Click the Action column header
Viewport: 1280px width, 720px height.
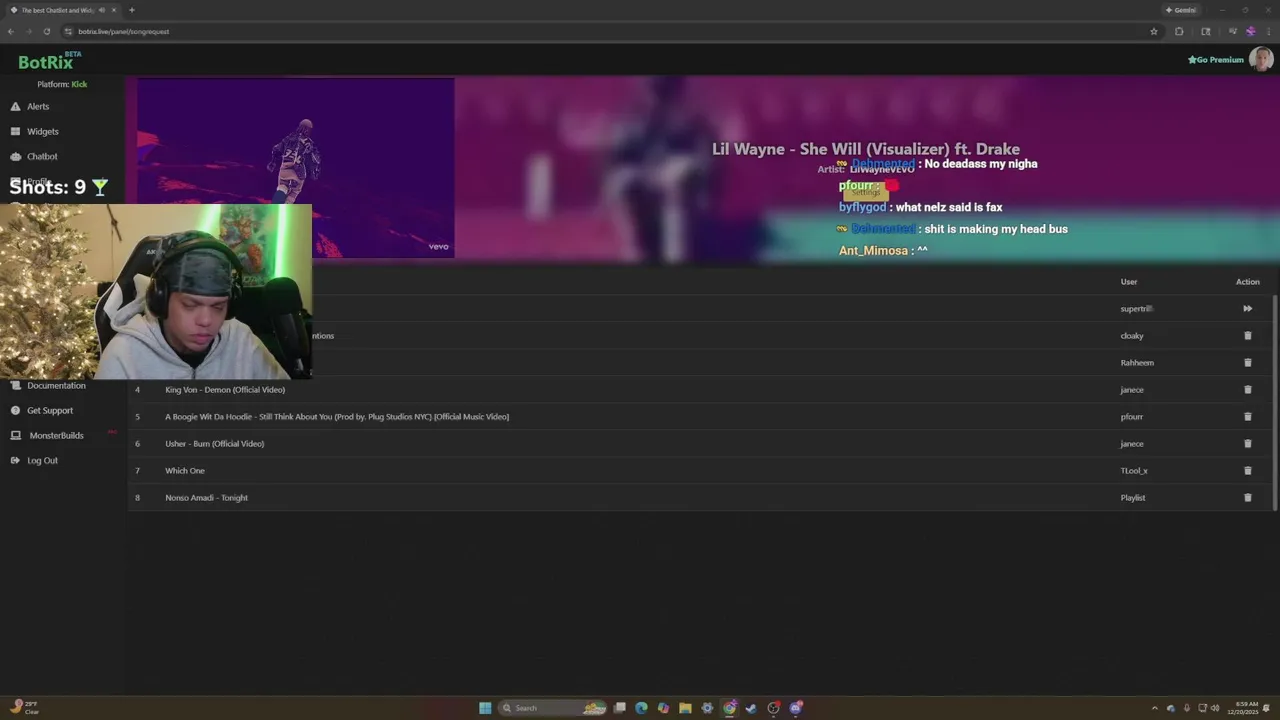click(x=1247, y=282)
